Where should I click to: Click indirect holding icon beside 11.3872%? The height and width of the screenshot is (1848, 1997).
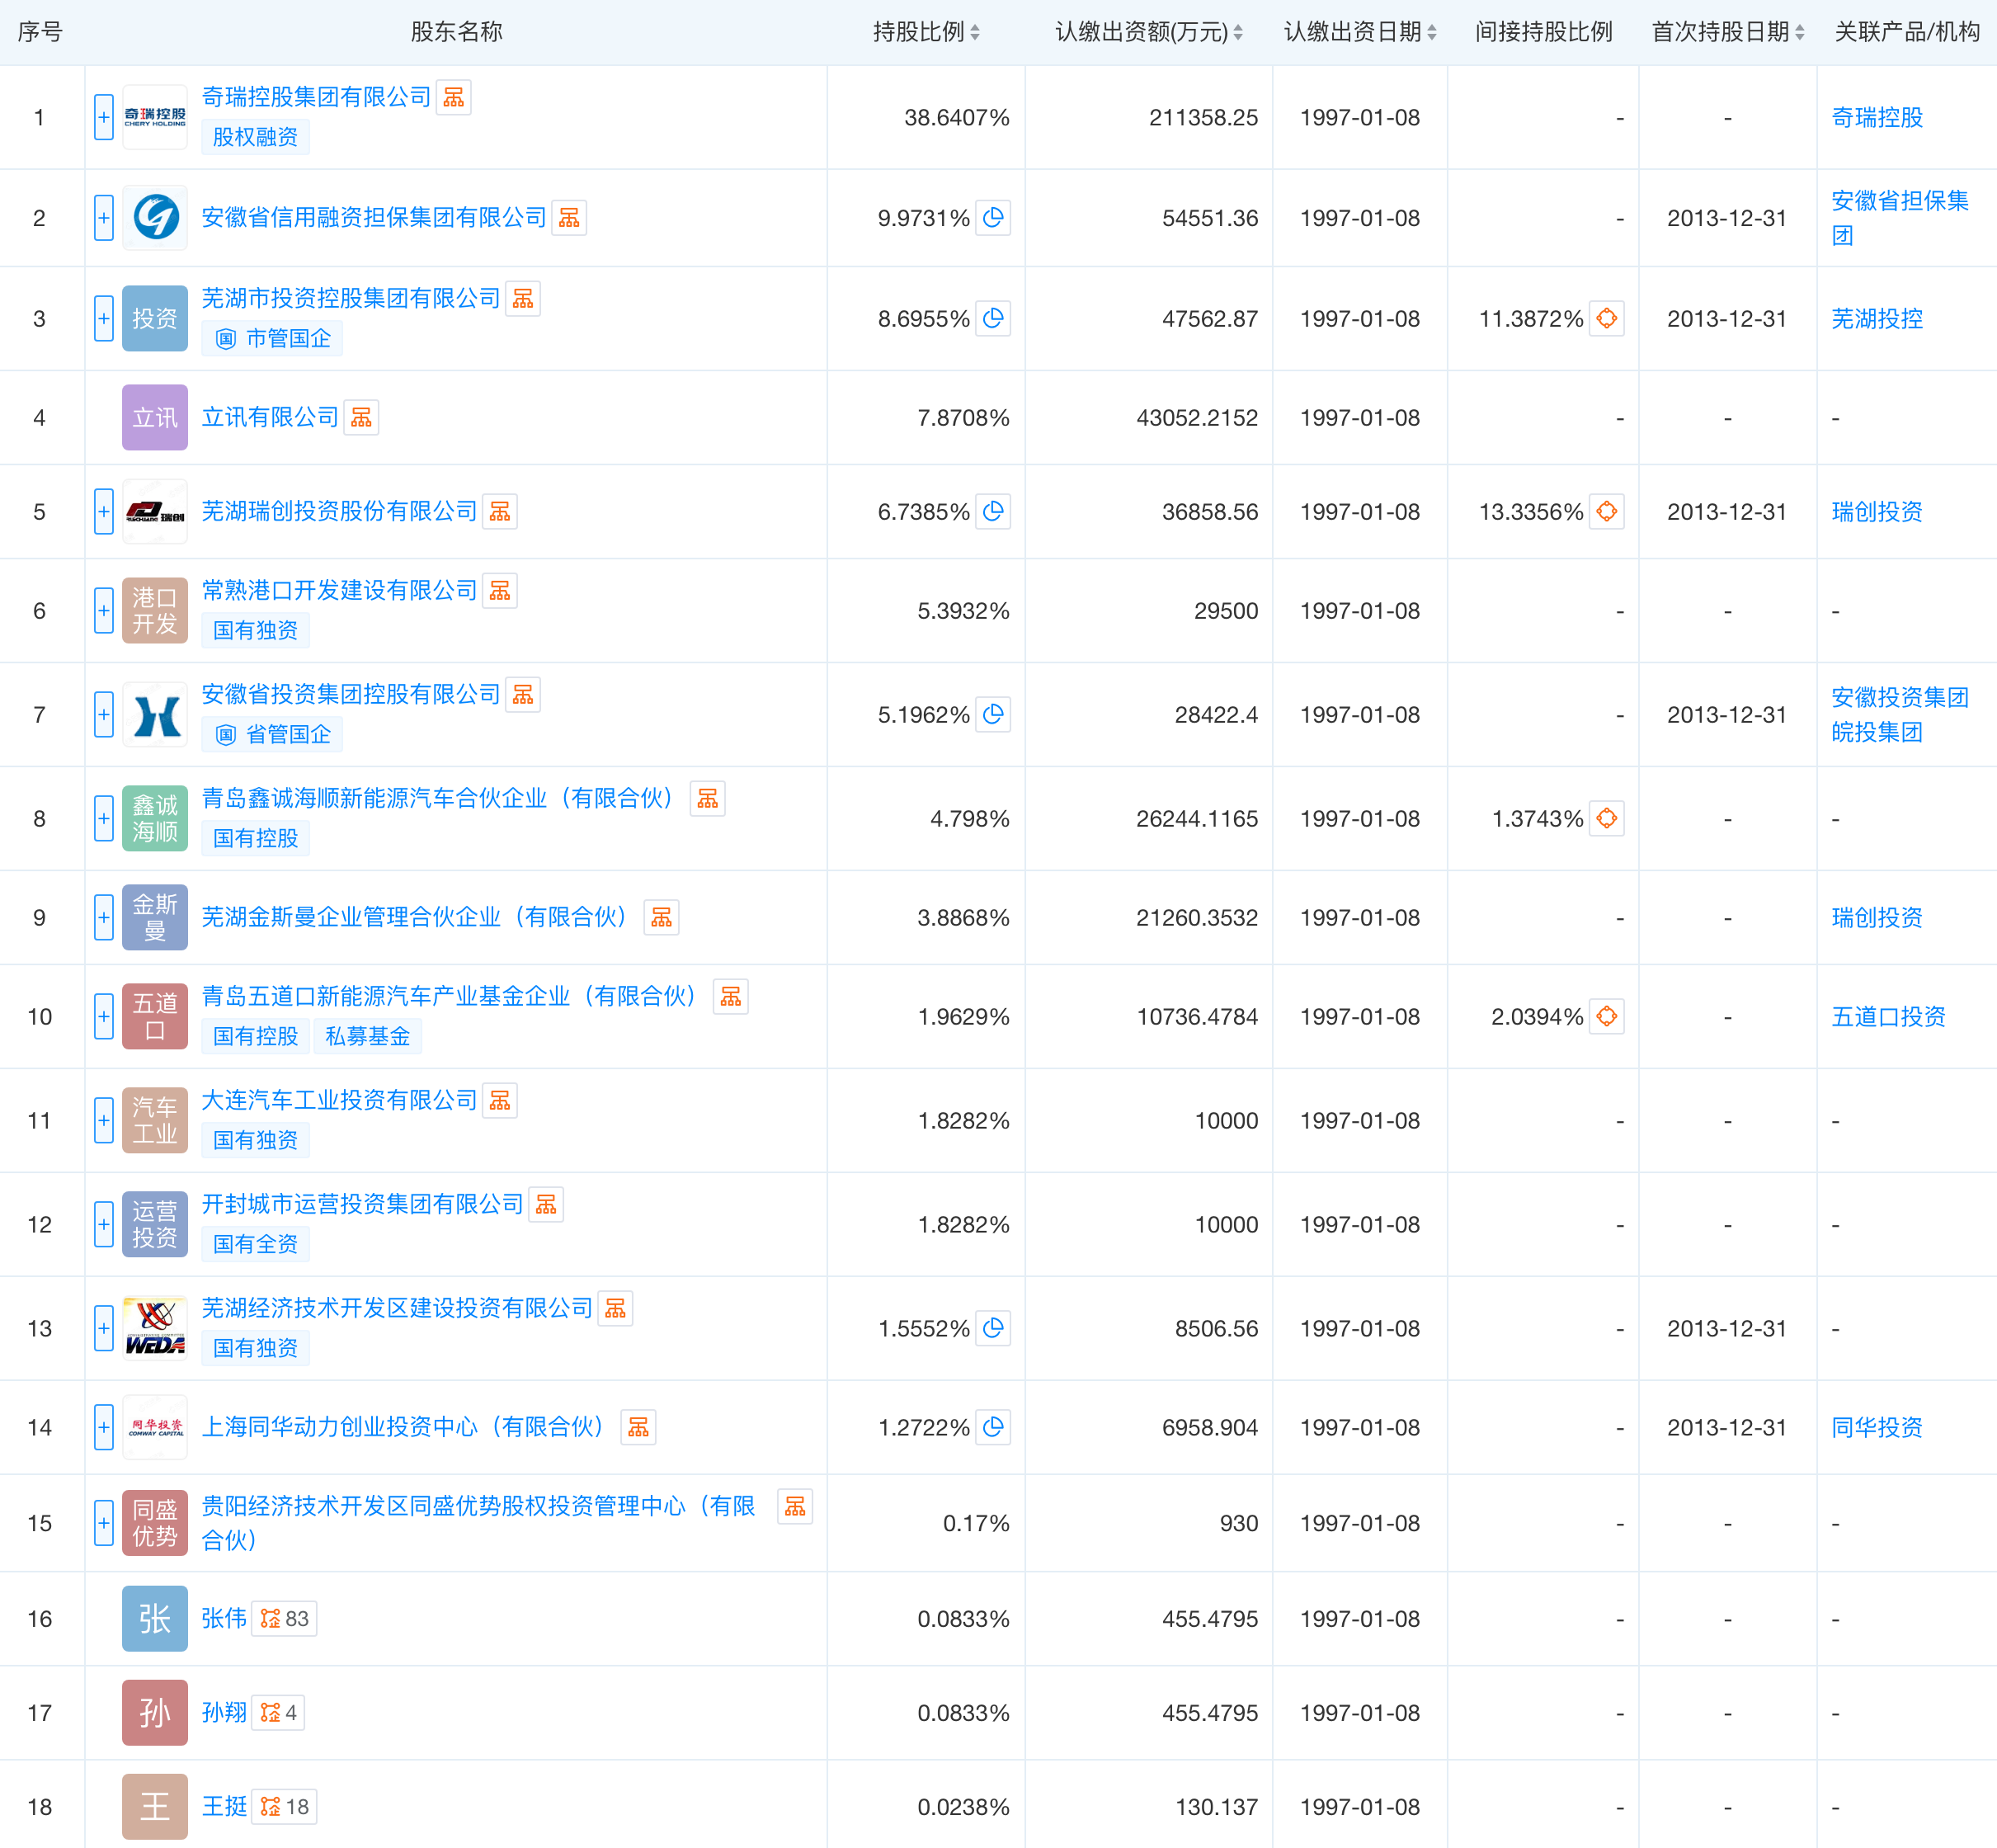(1606, 319)
